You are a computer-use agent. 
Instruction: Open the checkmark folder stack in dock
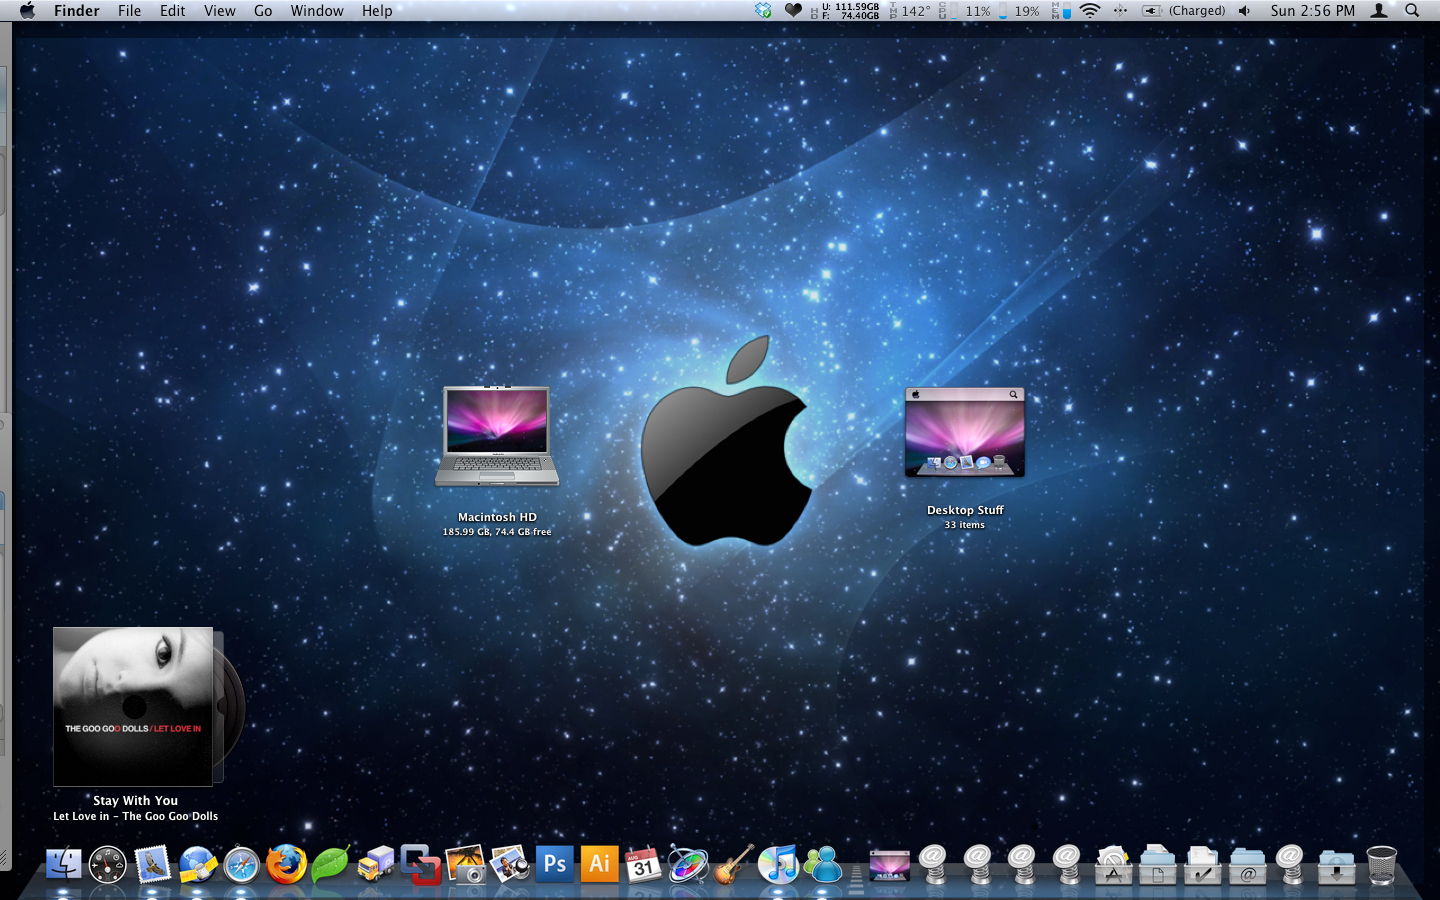point(1202,864)
